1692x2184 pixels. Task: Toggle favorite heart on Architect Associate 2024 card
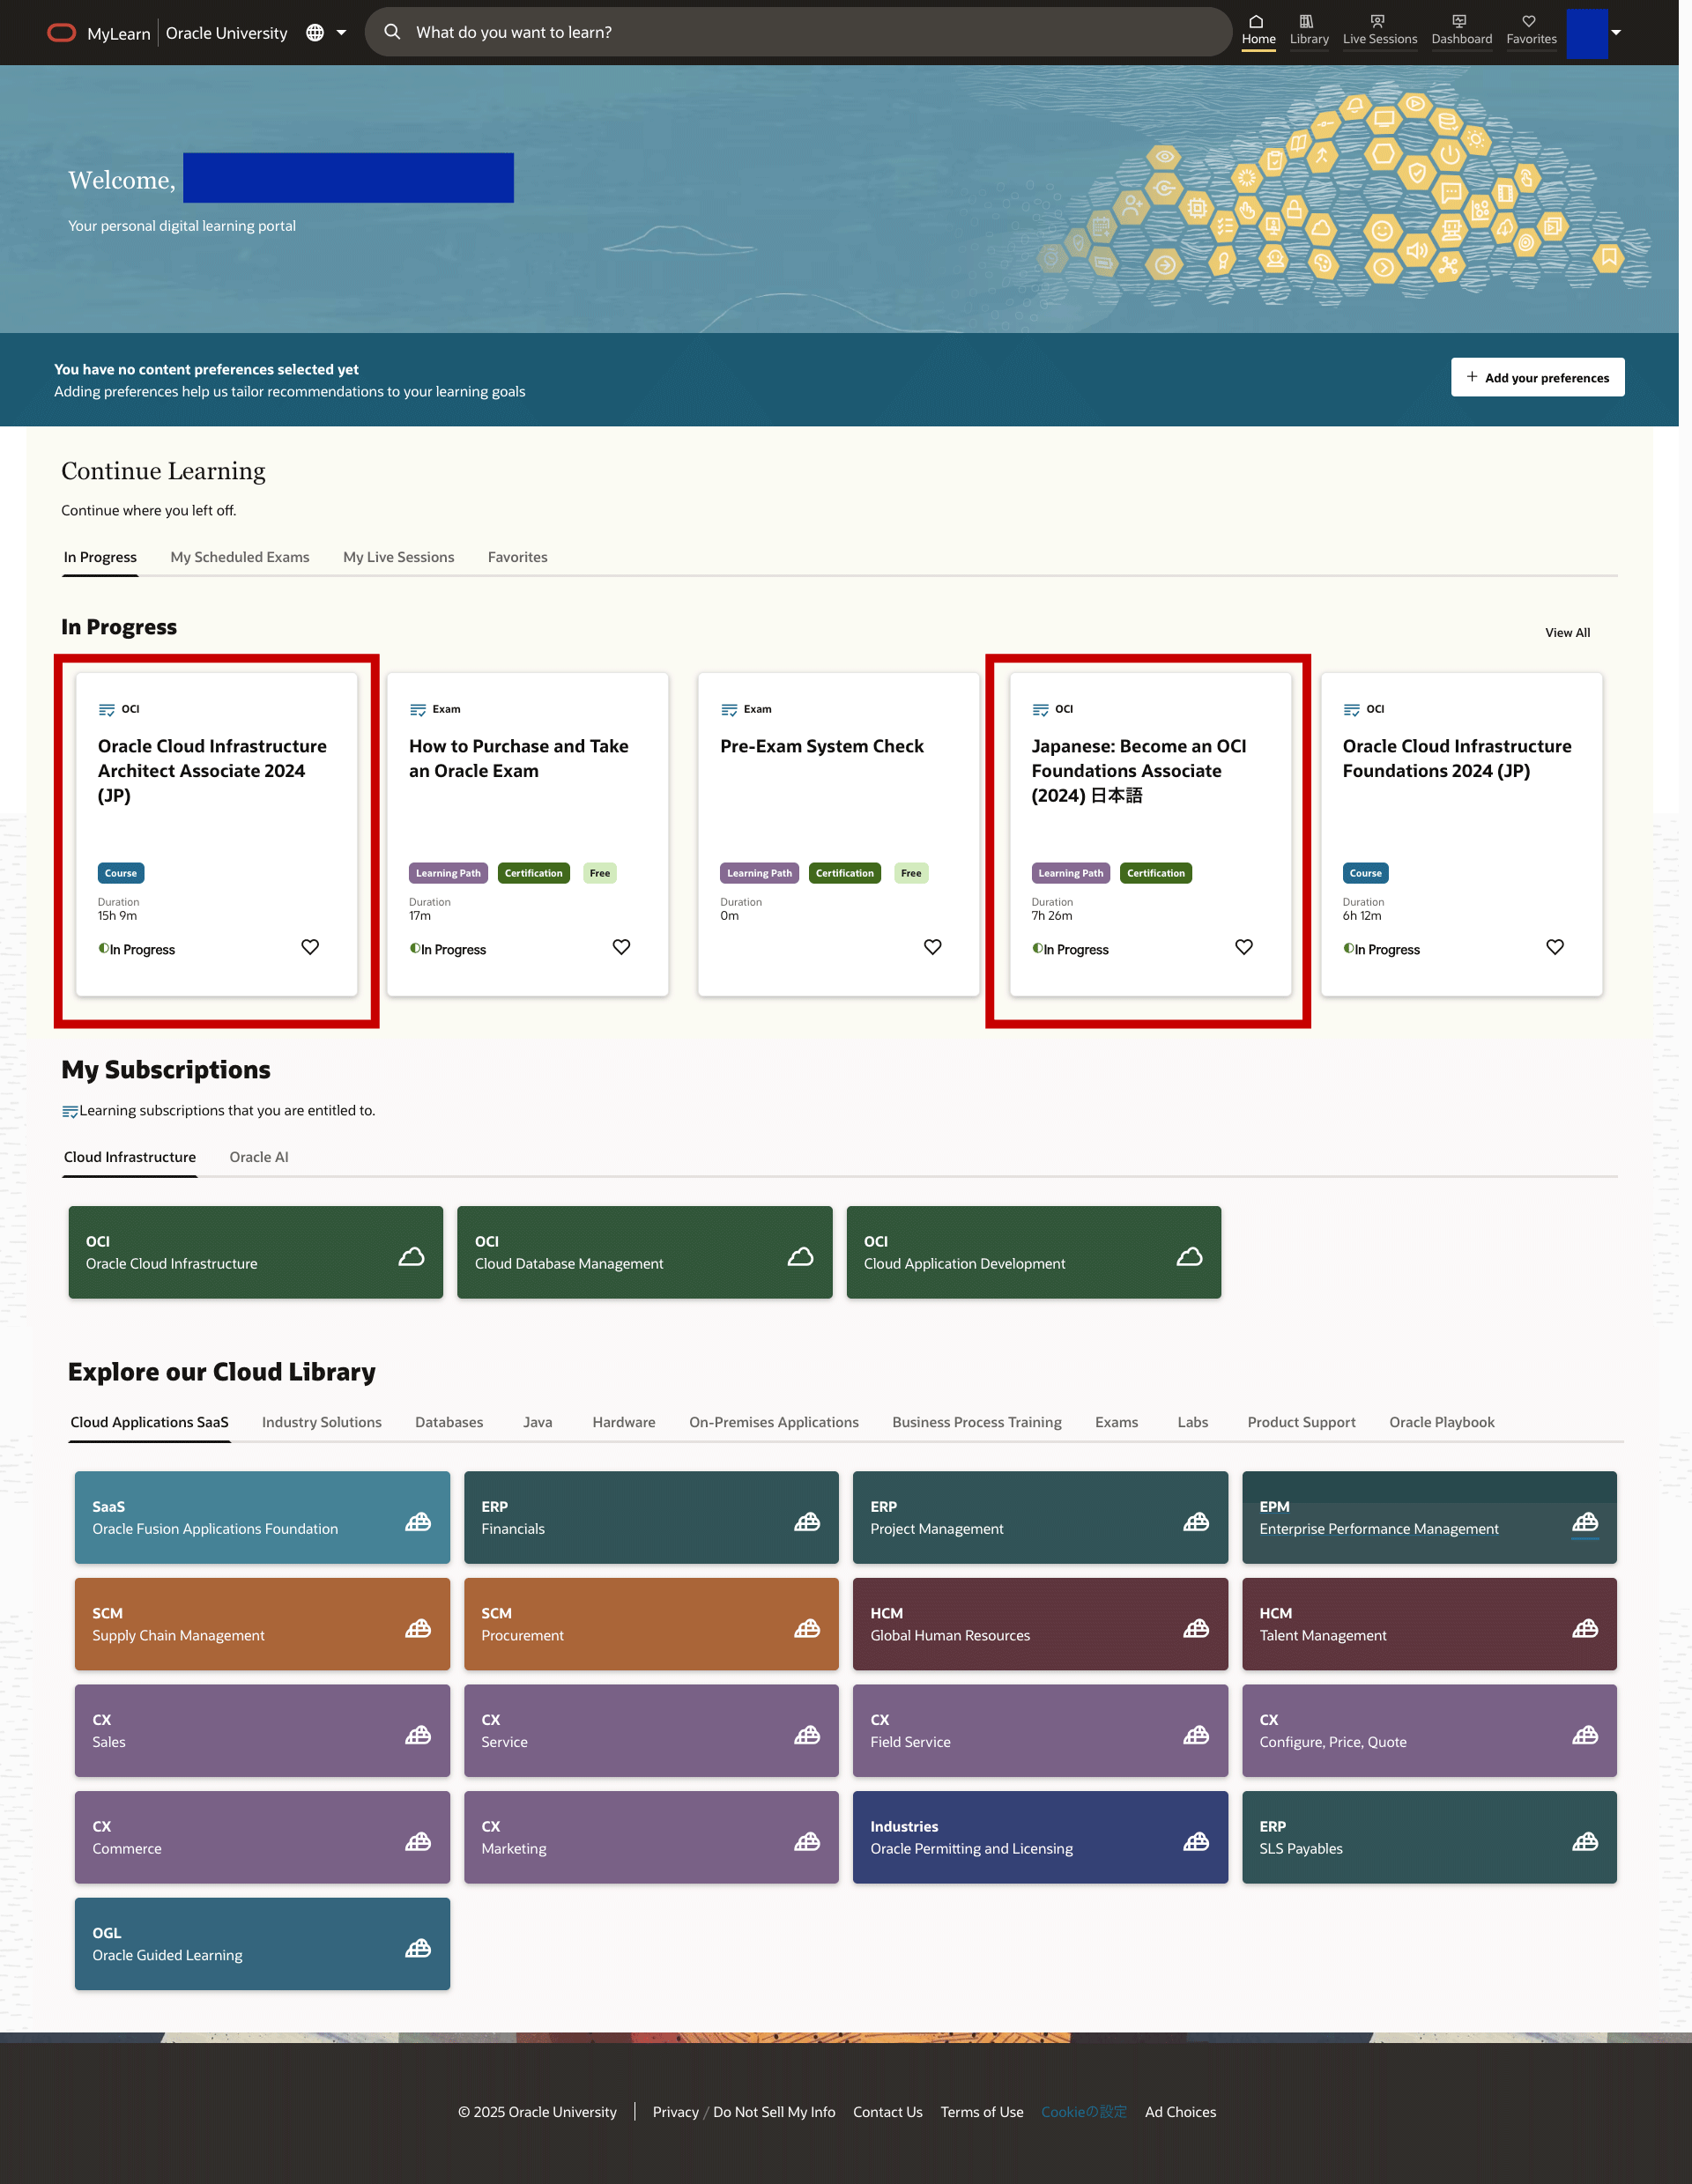pos(310,947)
